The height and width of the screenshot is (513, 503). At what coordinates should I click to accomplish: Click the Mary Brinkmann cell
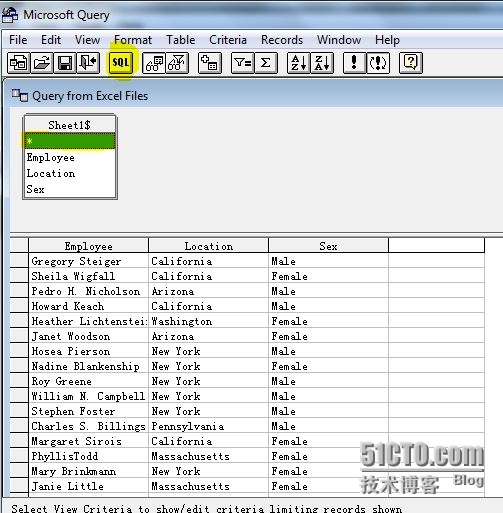pyautogui.click(x=89, y=471)
